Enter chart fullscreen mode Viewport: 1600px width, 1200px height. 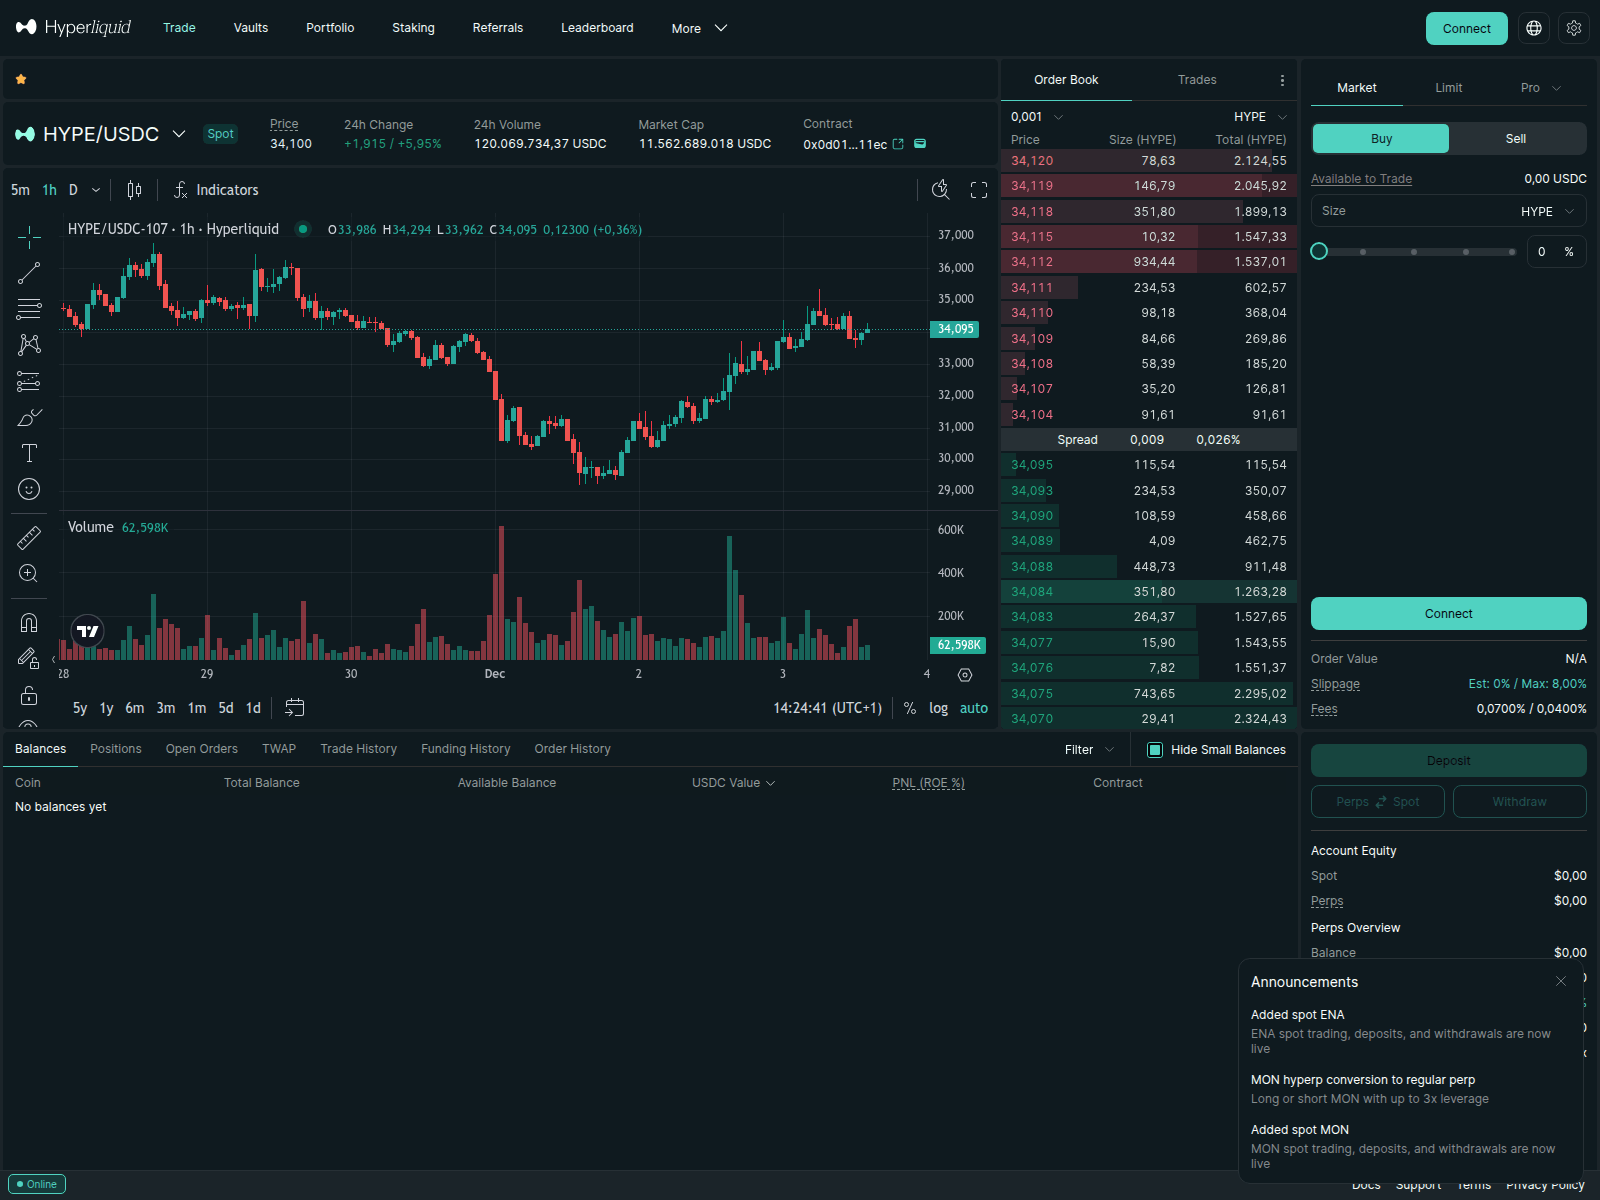coord(979,190)
